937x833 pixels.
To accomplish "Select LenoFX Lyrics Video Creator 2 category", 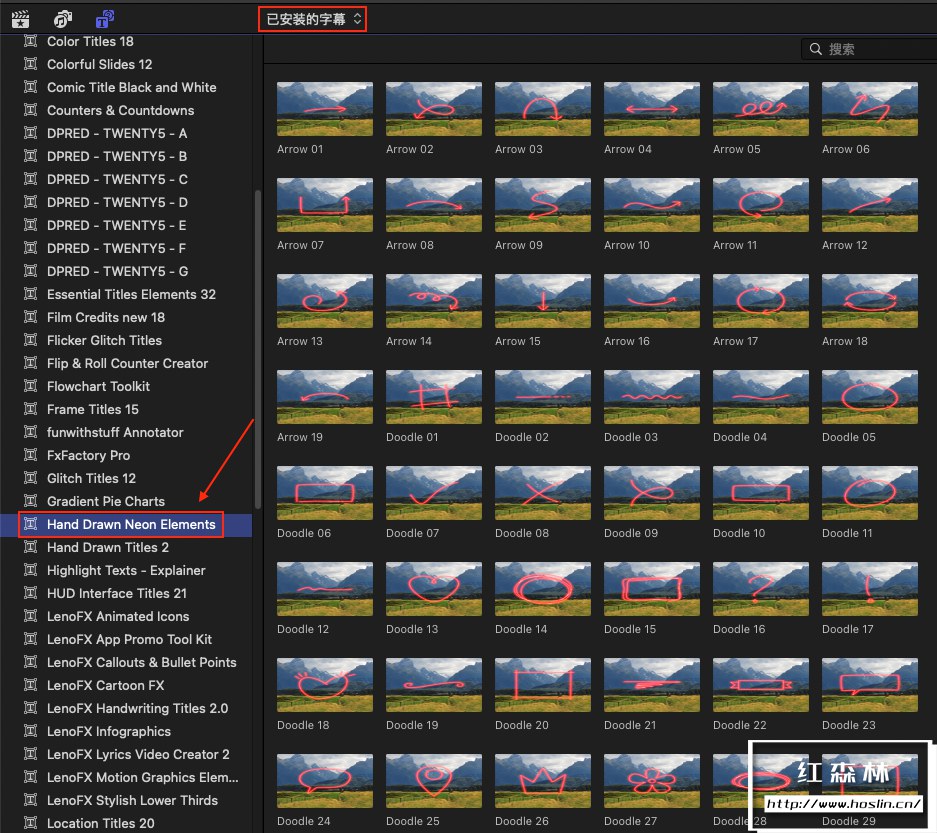I will coord(138,754).
